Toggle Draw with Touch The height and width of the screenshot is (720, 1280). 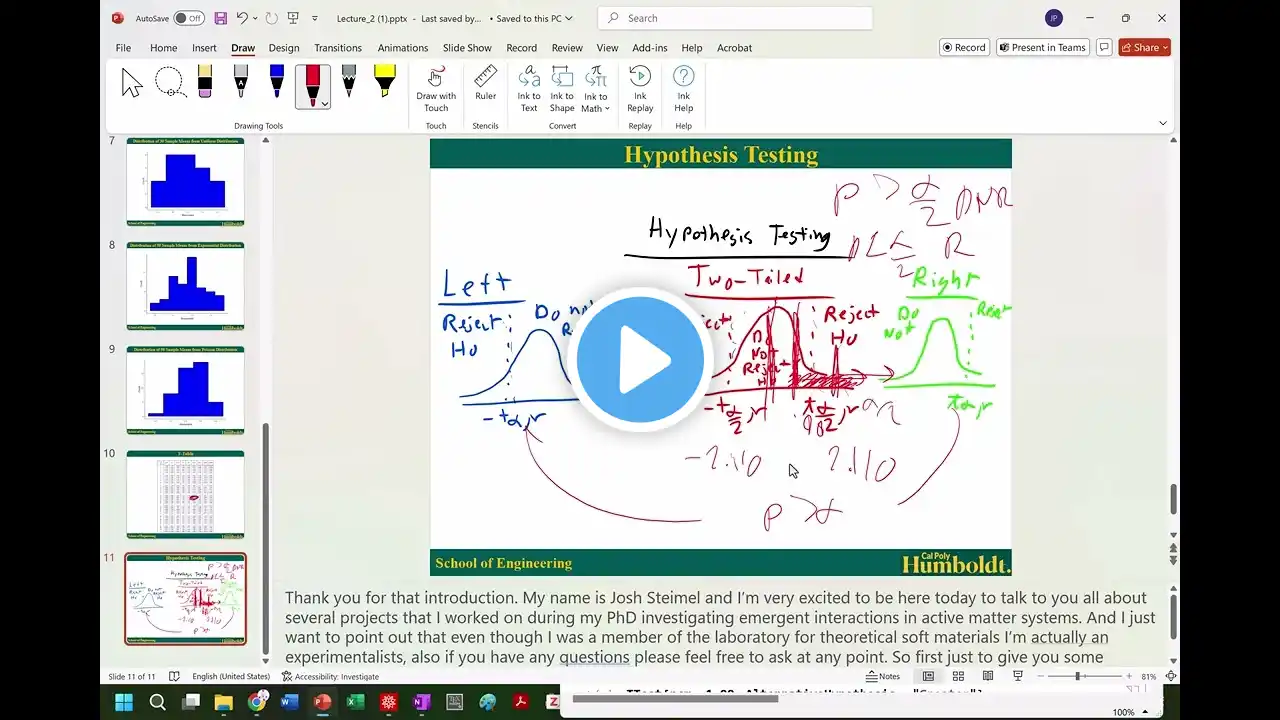coord(436,90)
